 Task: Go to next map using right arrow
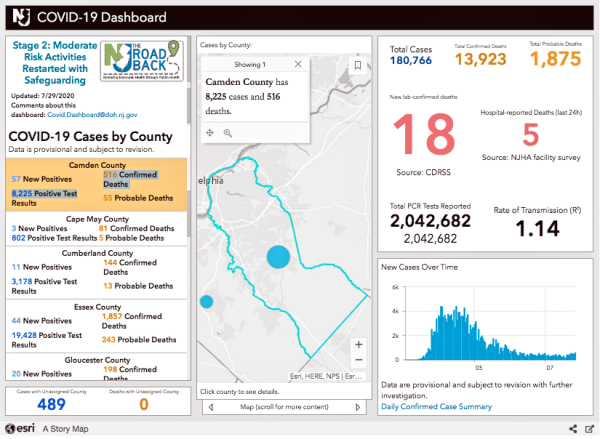point(358,406)
